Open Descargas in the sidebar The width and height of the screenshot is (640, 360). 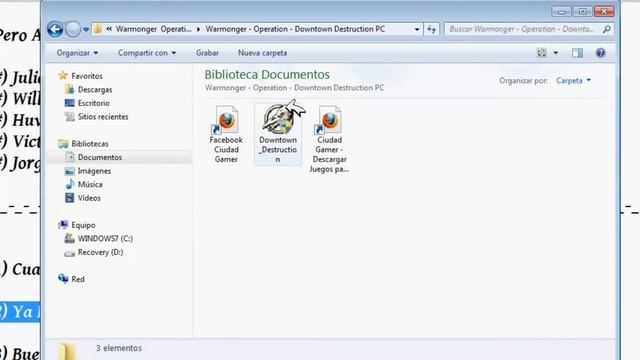pos(95,89)
